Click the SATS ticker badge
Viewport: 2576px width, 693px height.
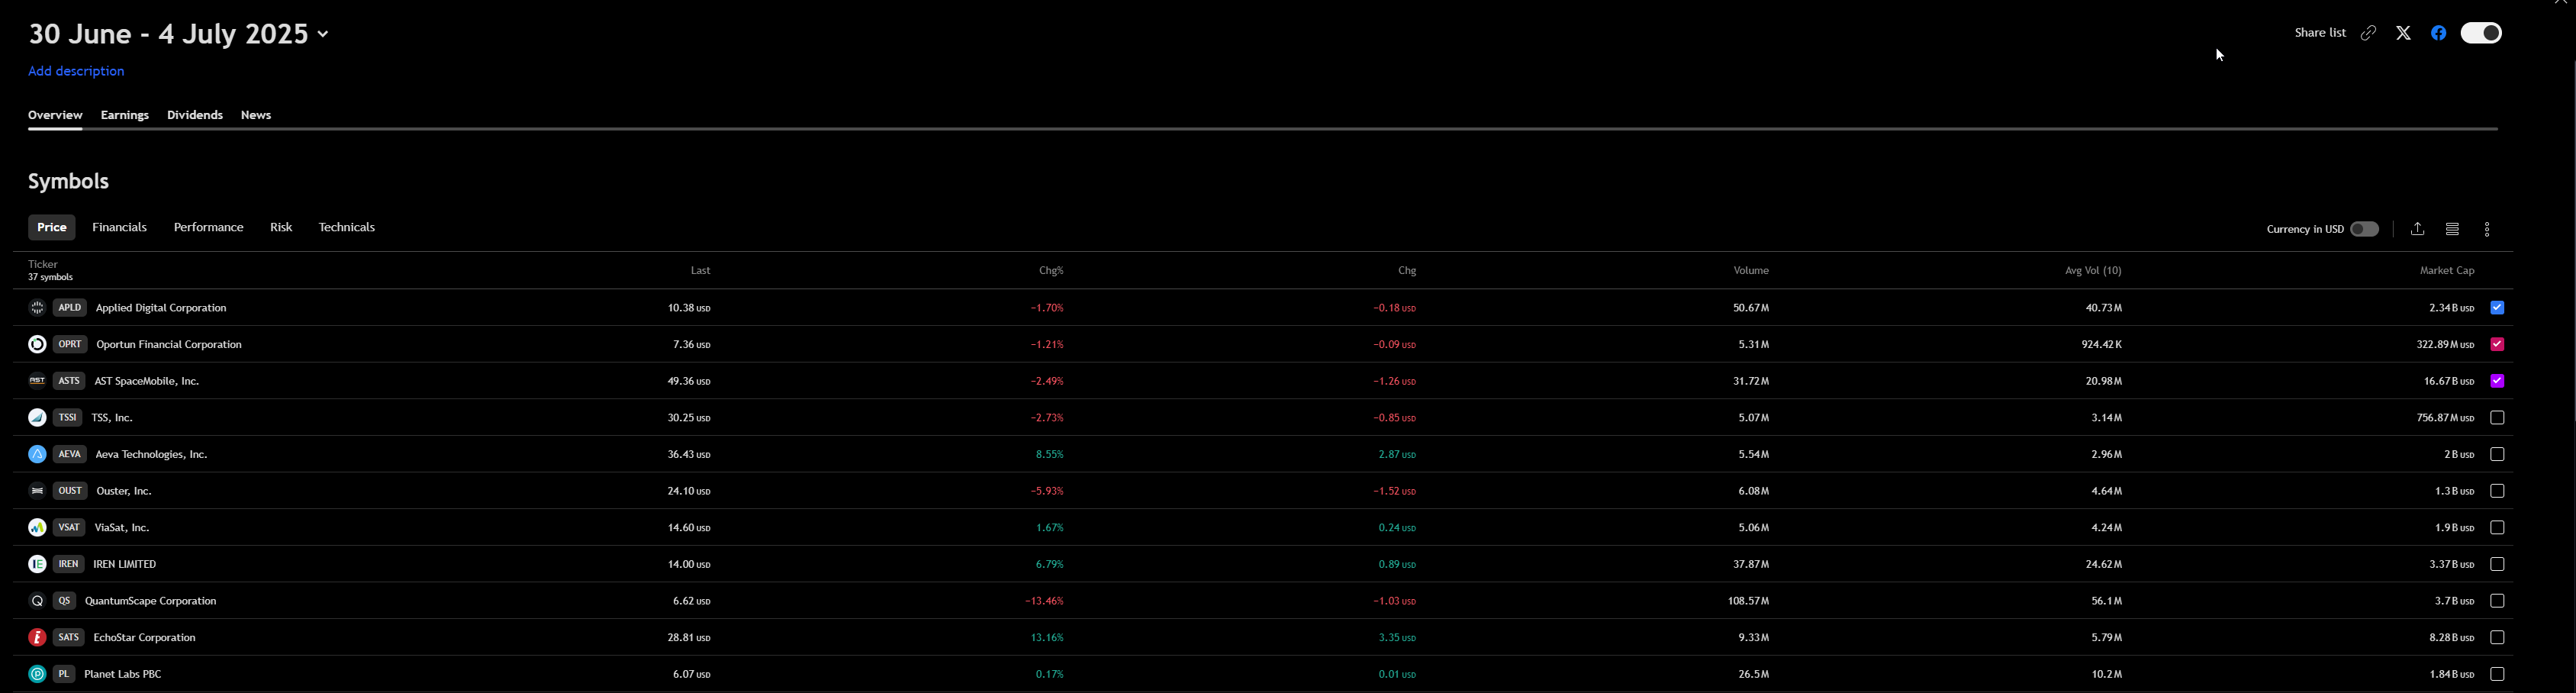click(x=68, y=637)
